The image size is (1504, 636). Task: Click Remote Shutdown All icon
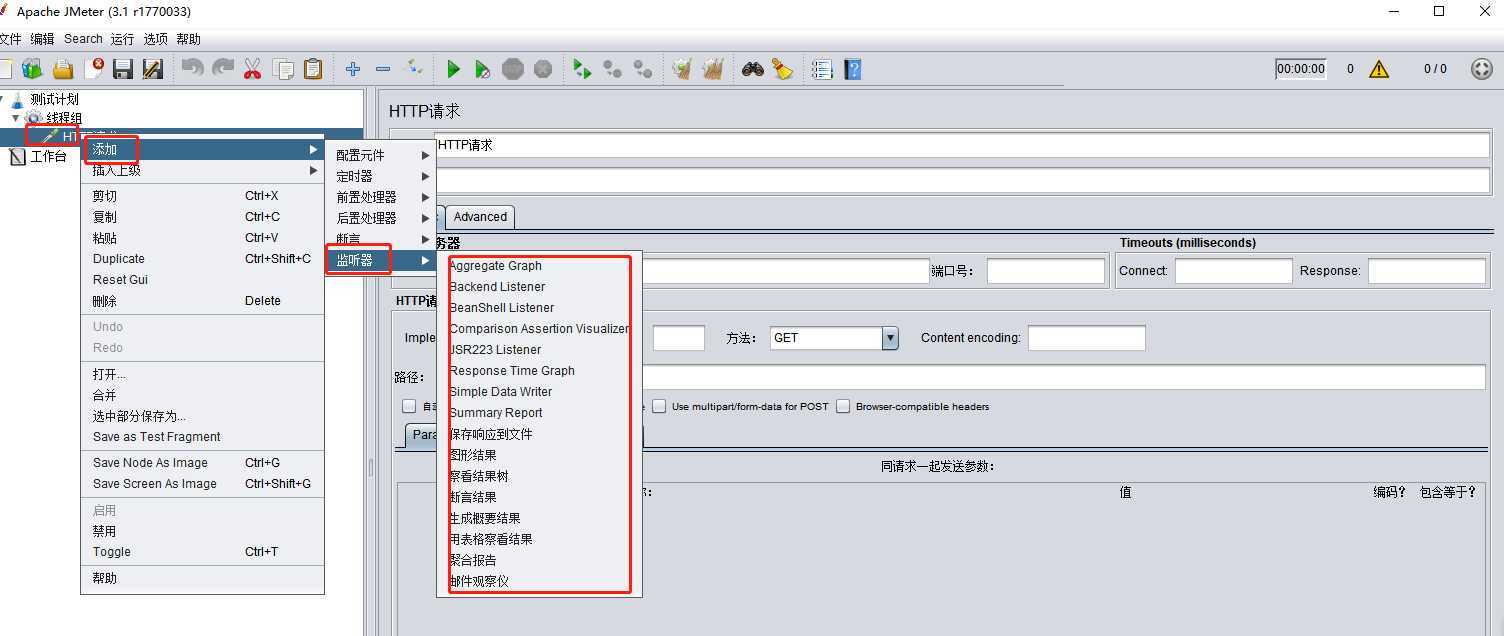(642, 69)
